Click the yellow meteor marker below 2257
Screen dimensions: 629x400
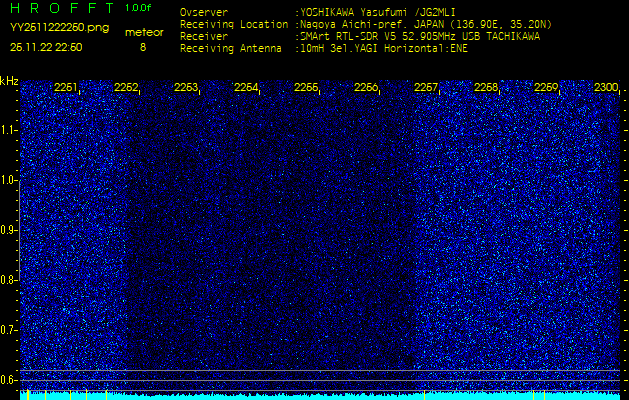[424, 395]
